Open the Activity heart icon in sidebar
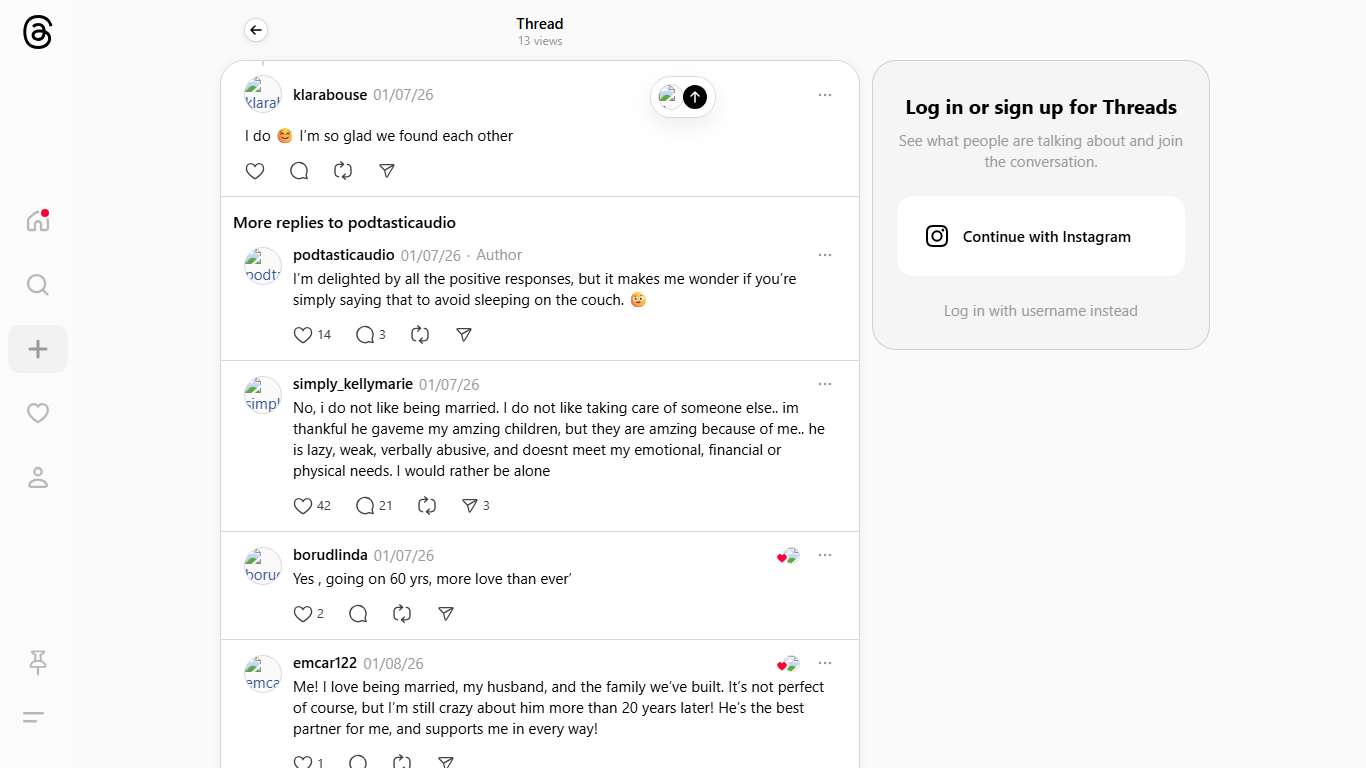This screenshot has height=768, width=1366. (x=38, y=413)
